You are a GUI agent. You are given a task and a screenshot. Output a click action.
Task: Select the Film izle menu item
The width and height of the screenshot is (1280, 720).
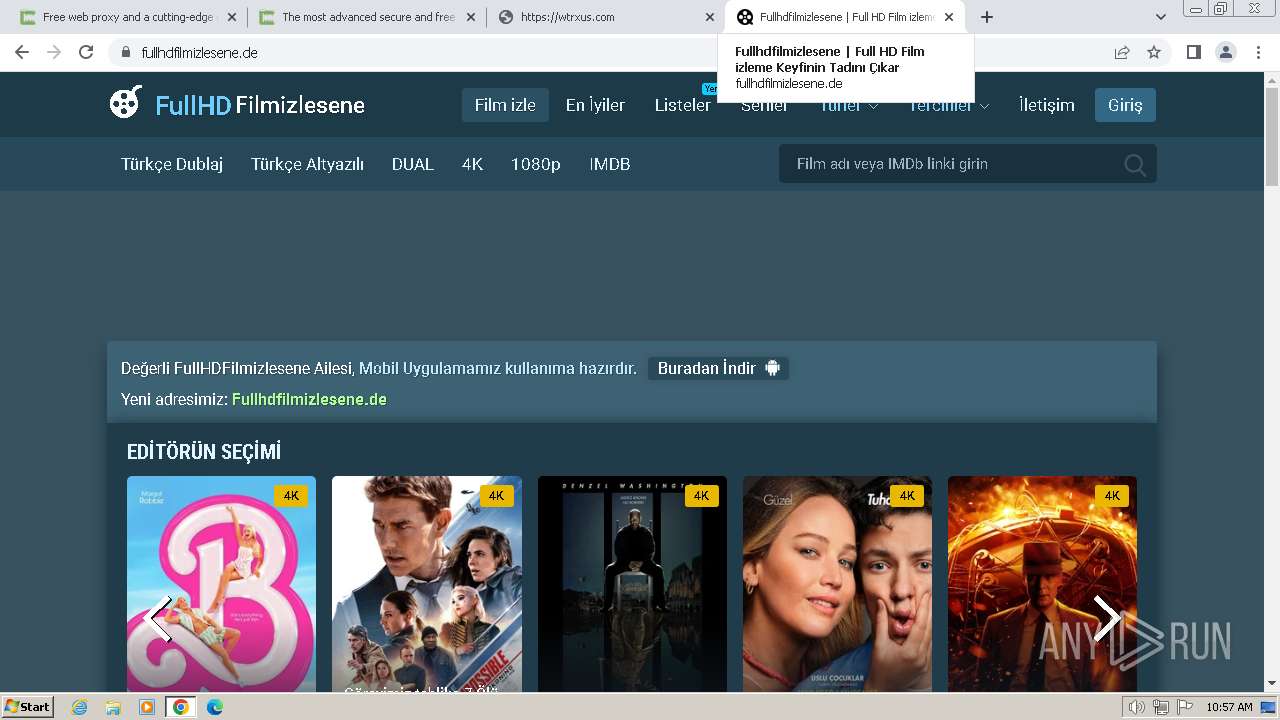505,105
